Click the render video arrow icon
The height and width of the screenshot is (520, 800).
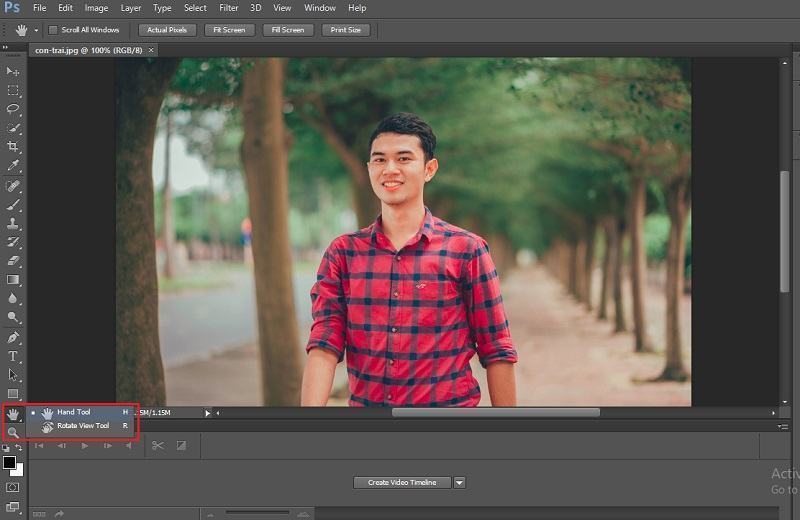(59, 514)
